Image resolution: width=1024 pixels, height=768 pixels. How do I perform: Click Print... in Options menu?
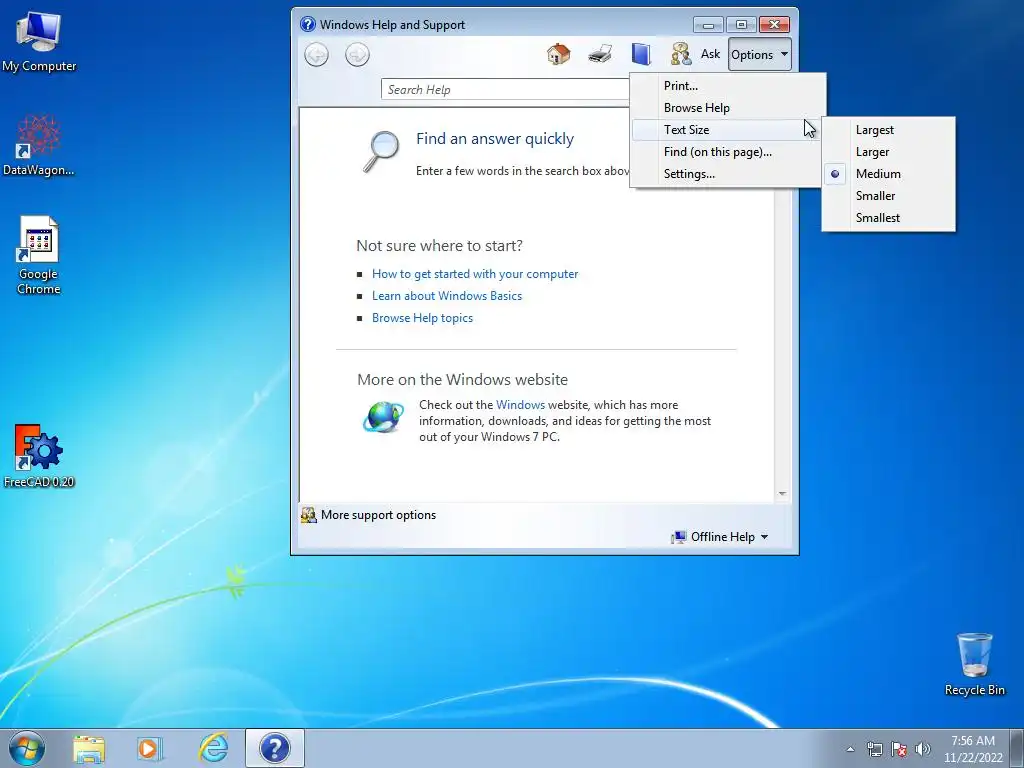[726, 86]
